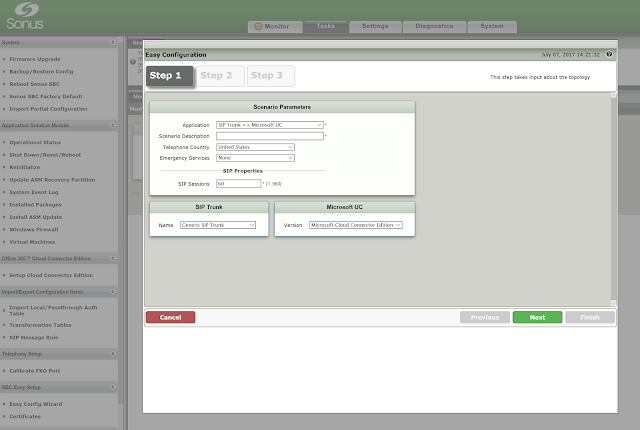Collapse SBC Easy Setup section
The width and height of the screenshot is (640, 430).
pyautogui.click(x=113, y=387)
